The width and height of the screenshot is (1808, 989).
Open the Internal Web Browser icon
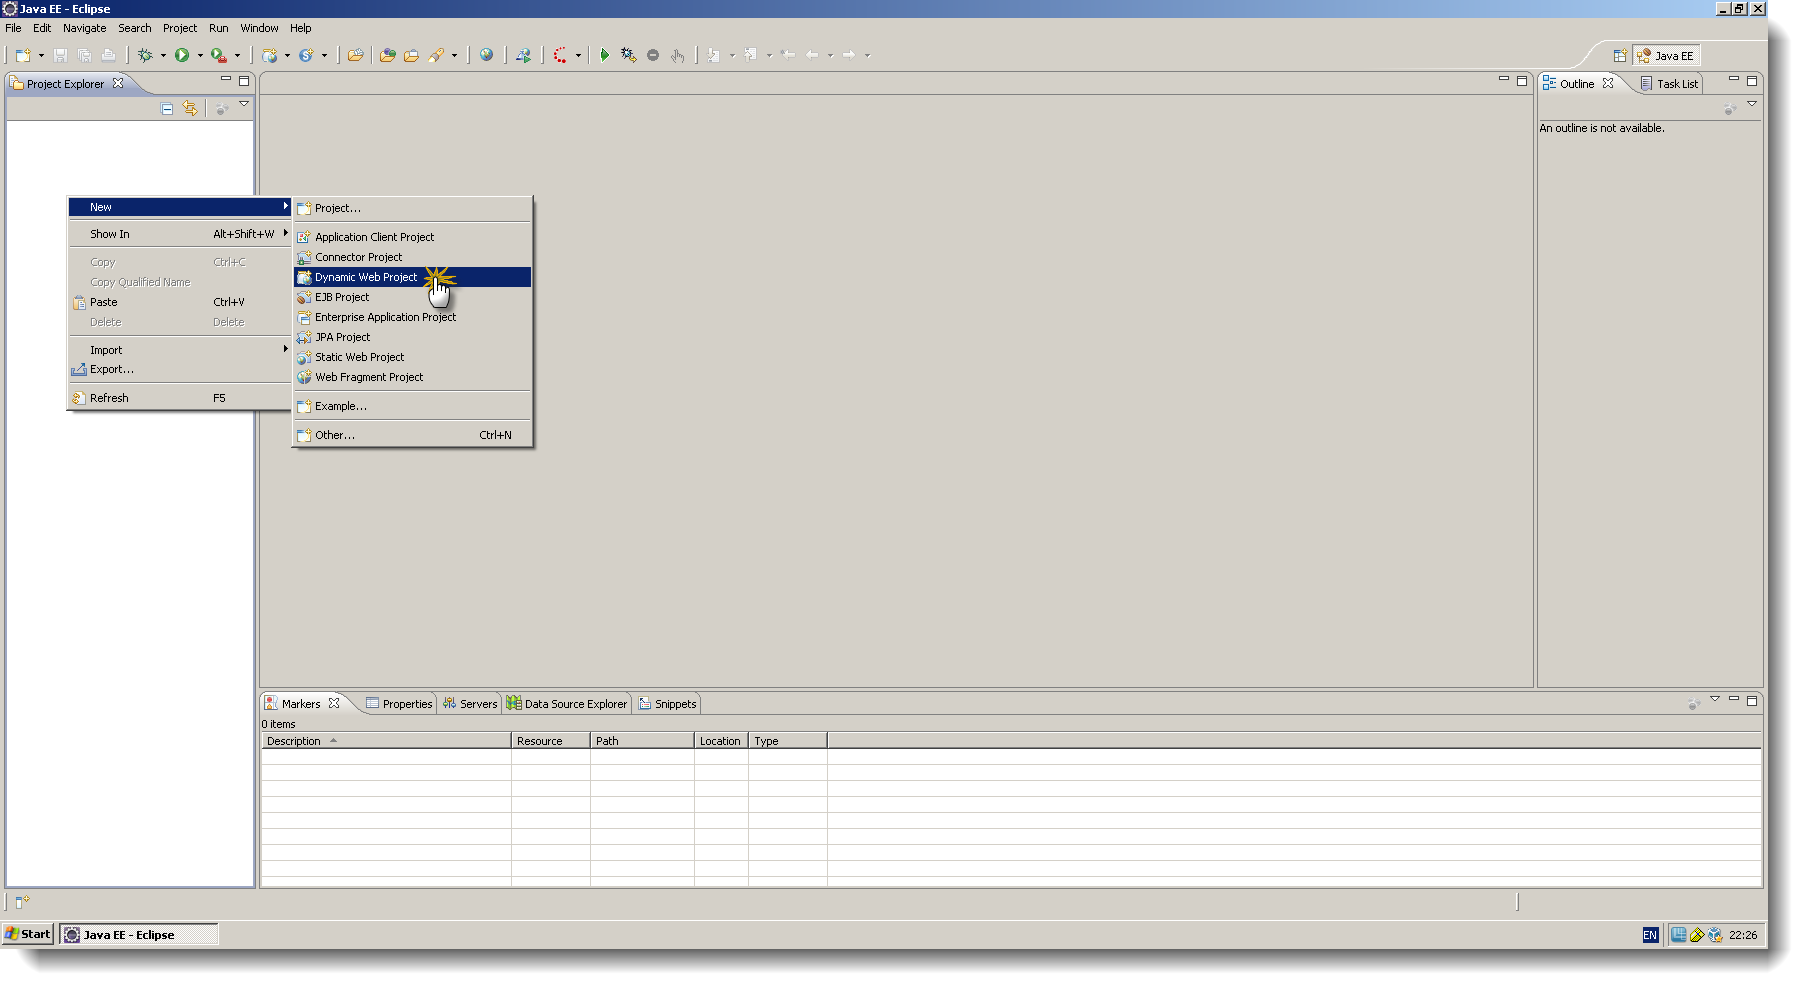pos(487,55)
